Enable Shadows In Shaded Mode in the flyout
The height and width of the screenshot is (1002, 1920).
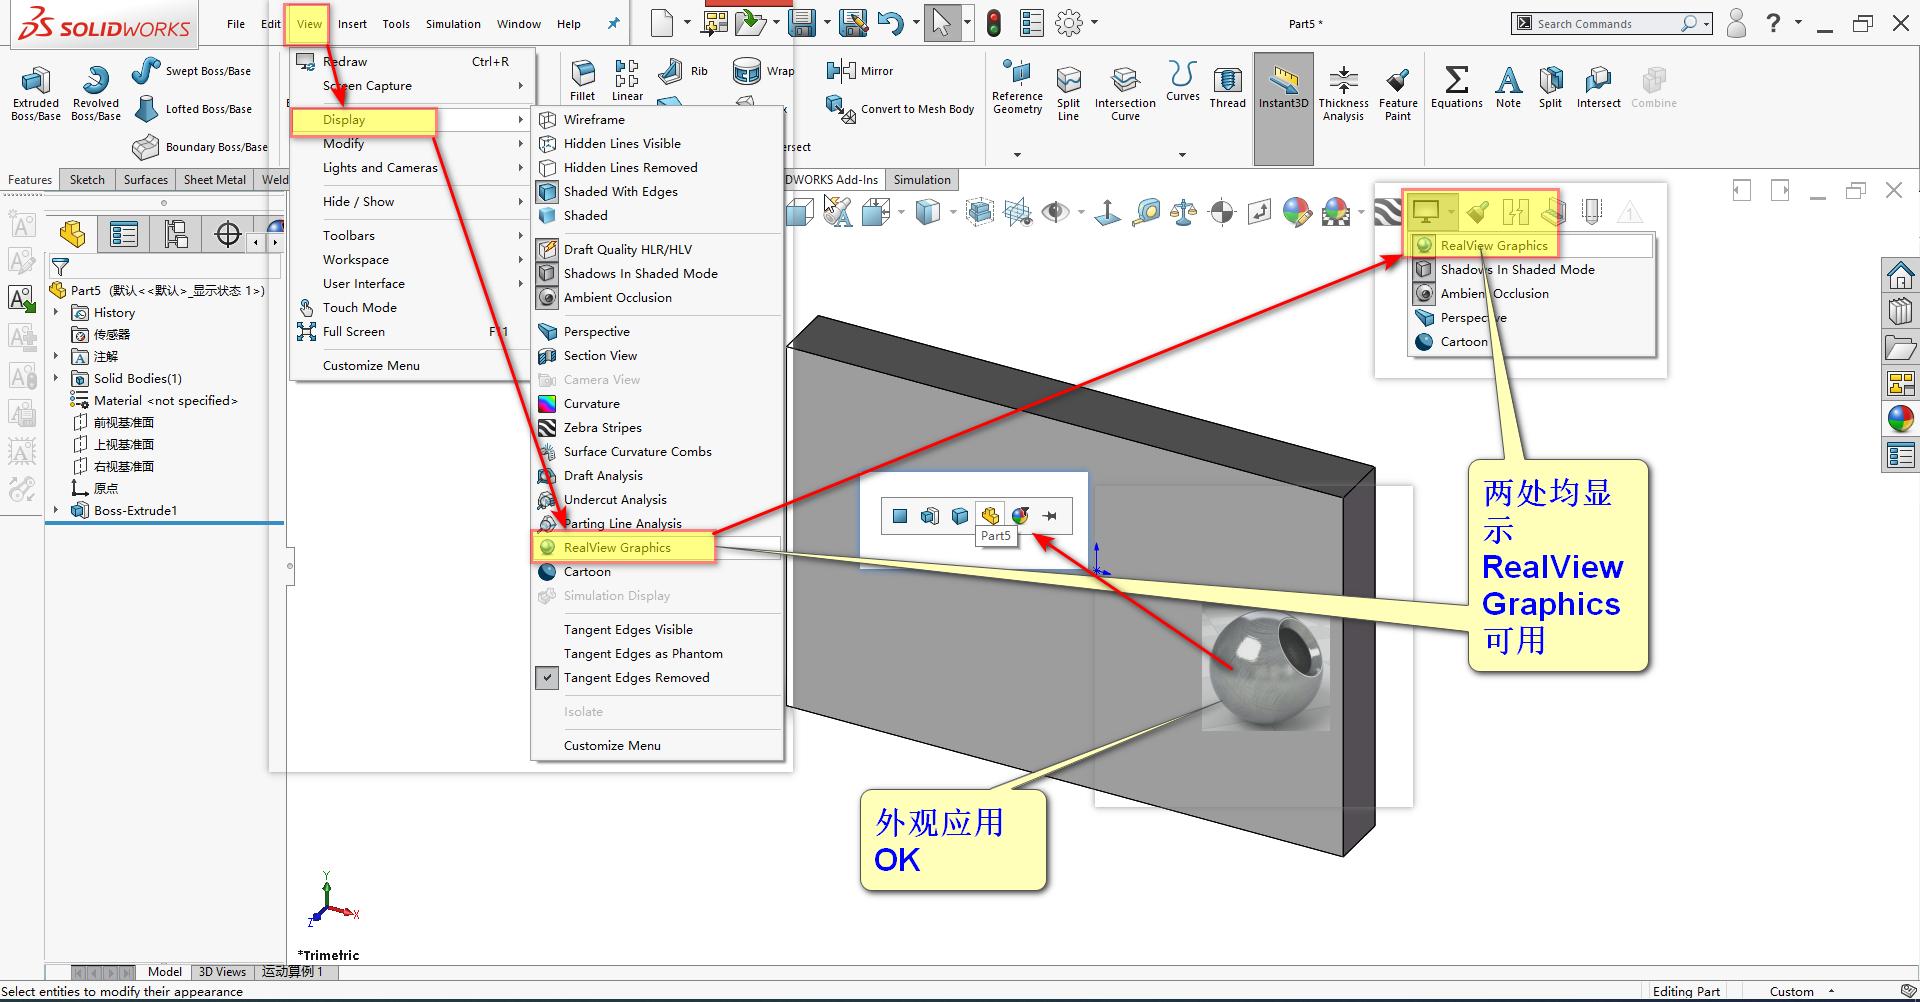pos(1517,269)
